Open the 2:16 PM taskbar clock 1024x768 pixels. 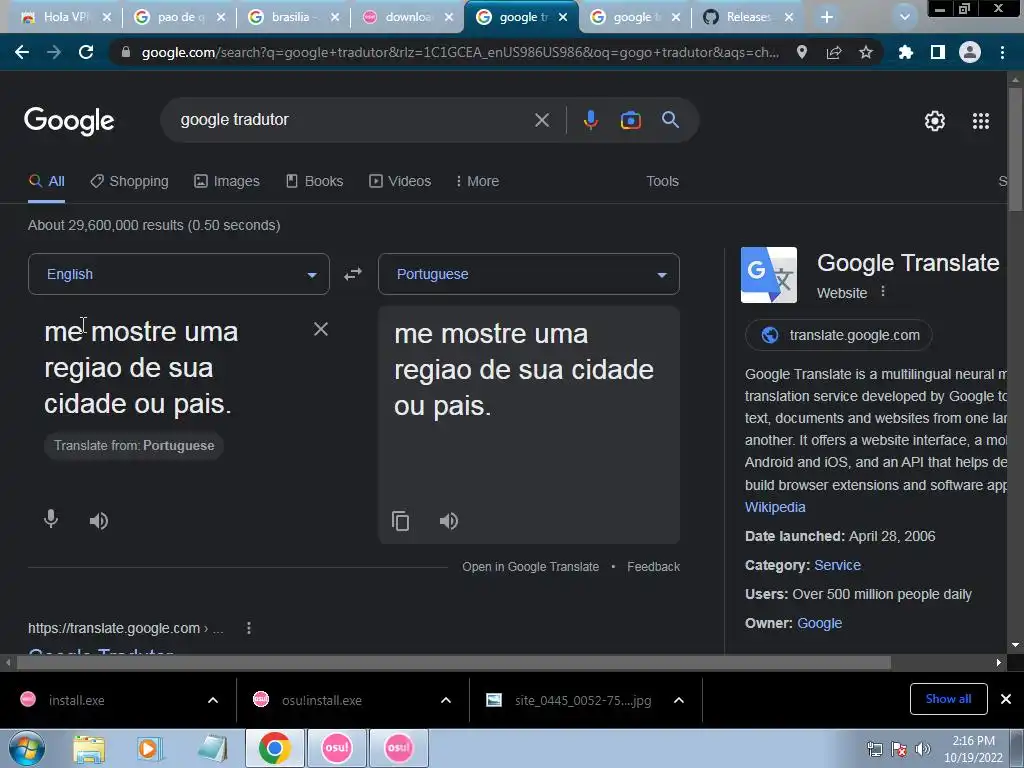973,749
